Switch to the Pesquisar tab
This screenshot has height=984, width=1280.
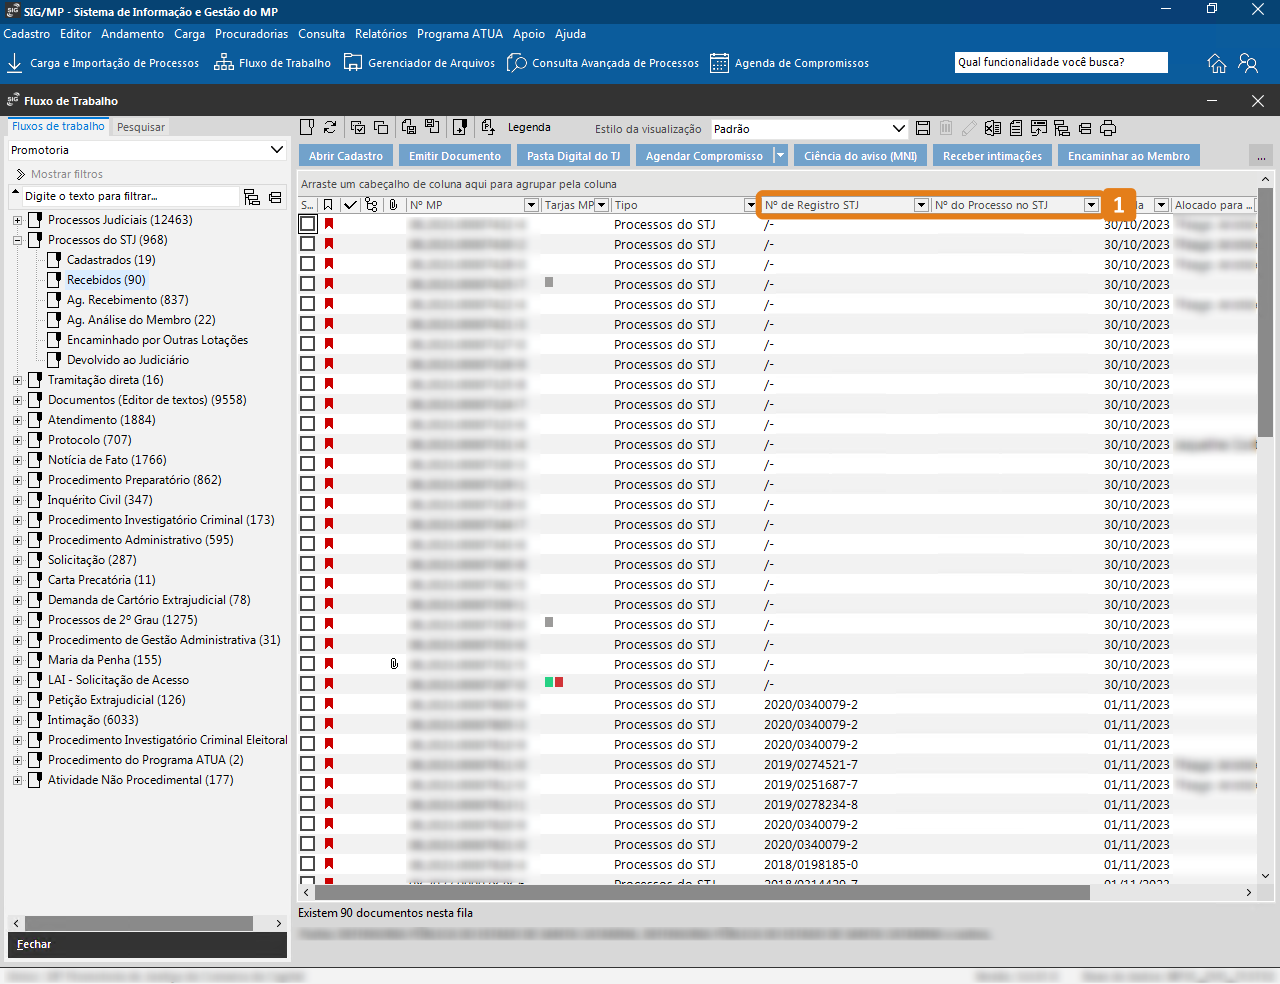click(x=141, y=127)
